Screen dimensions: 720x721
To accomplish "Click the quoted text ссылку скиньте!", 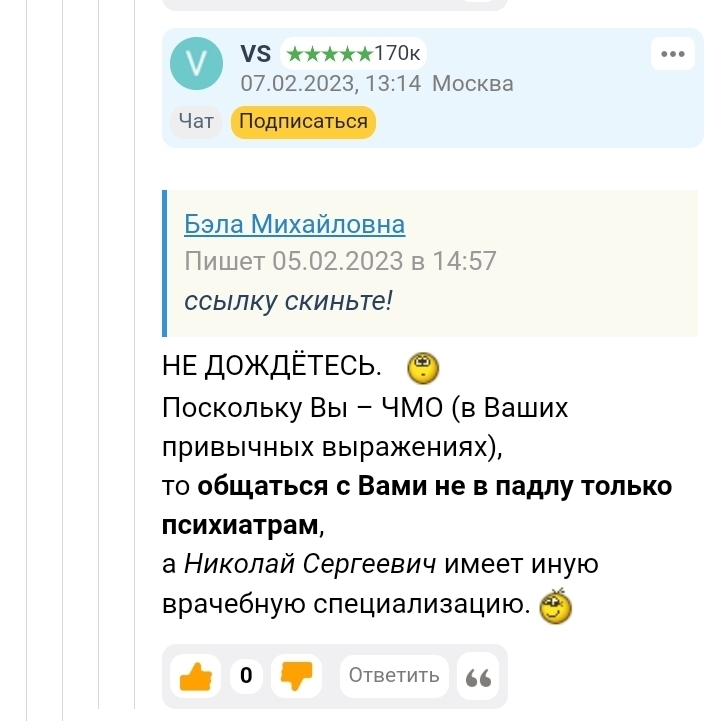I will tap(289, 300).
